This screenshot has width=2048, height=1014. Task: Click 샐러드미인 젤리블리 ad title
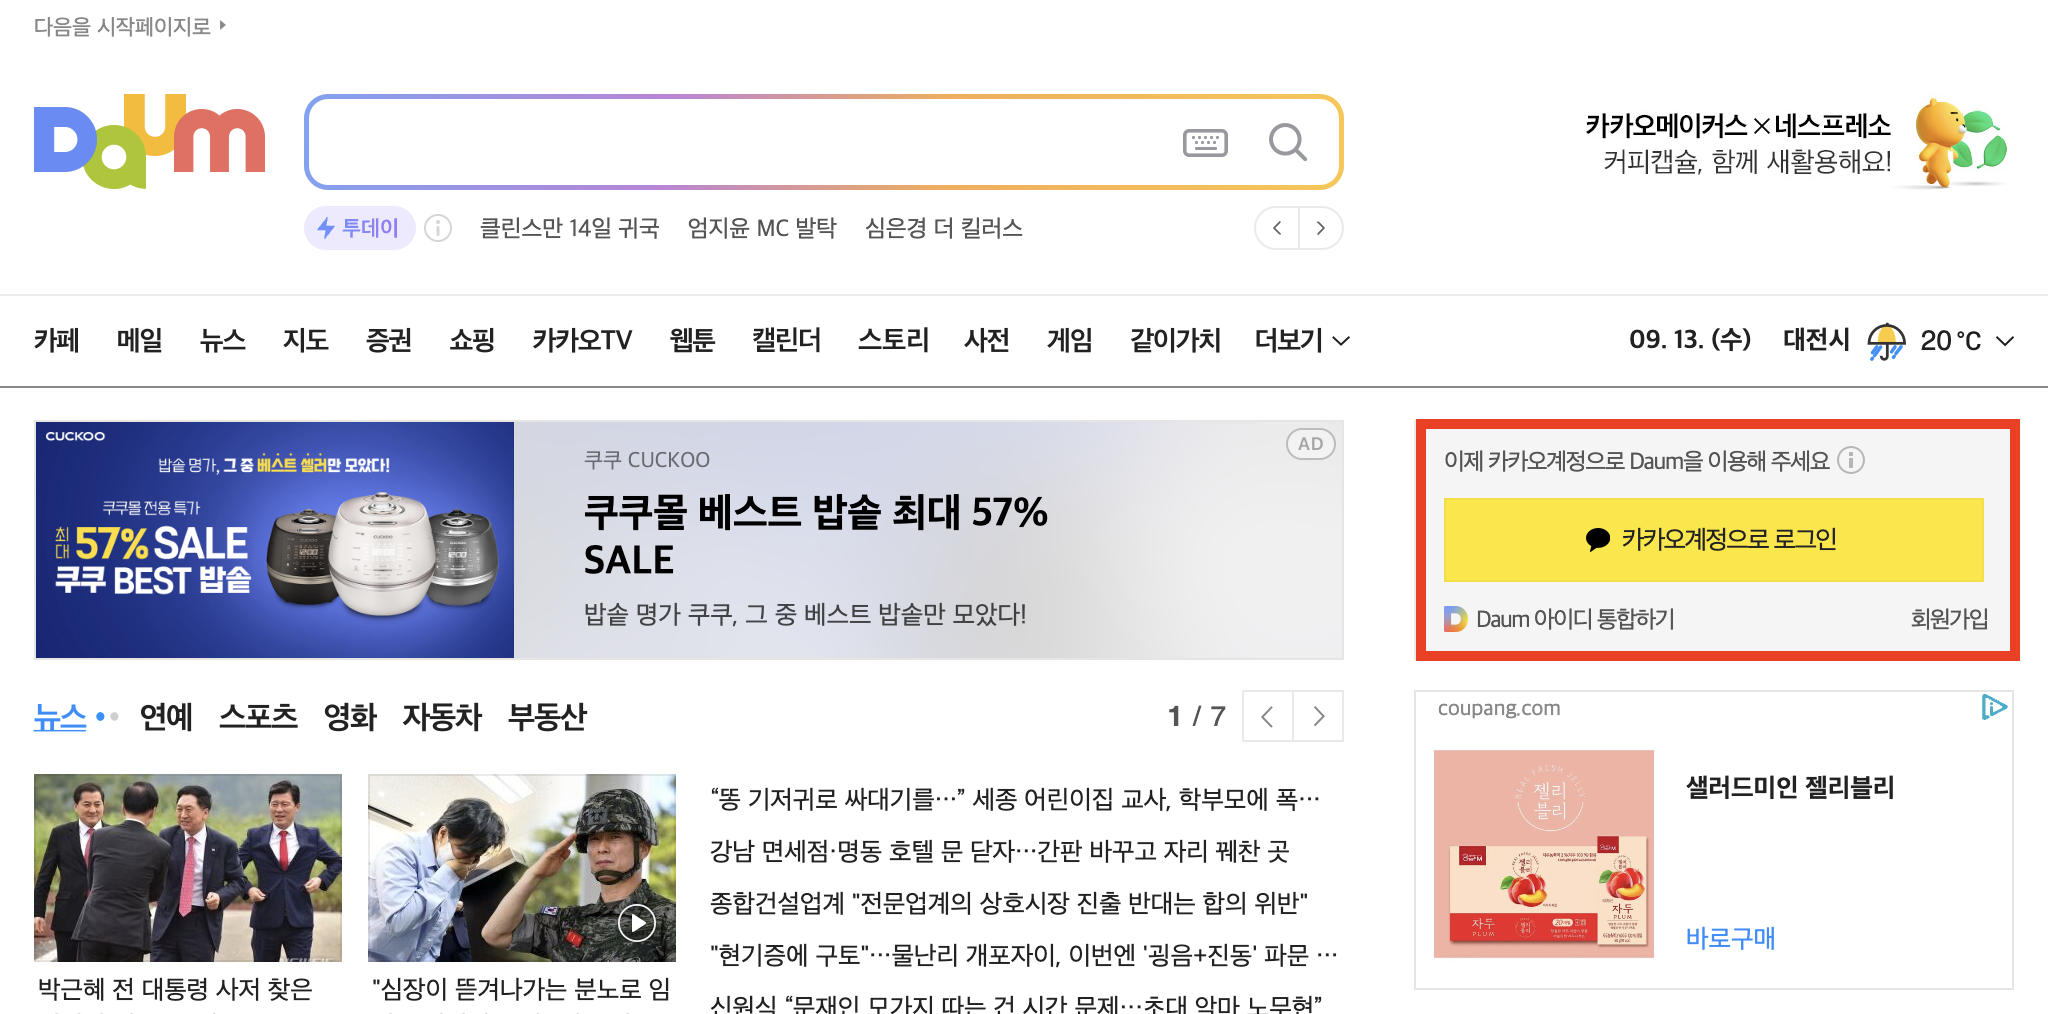click(x=1790, y=788)
